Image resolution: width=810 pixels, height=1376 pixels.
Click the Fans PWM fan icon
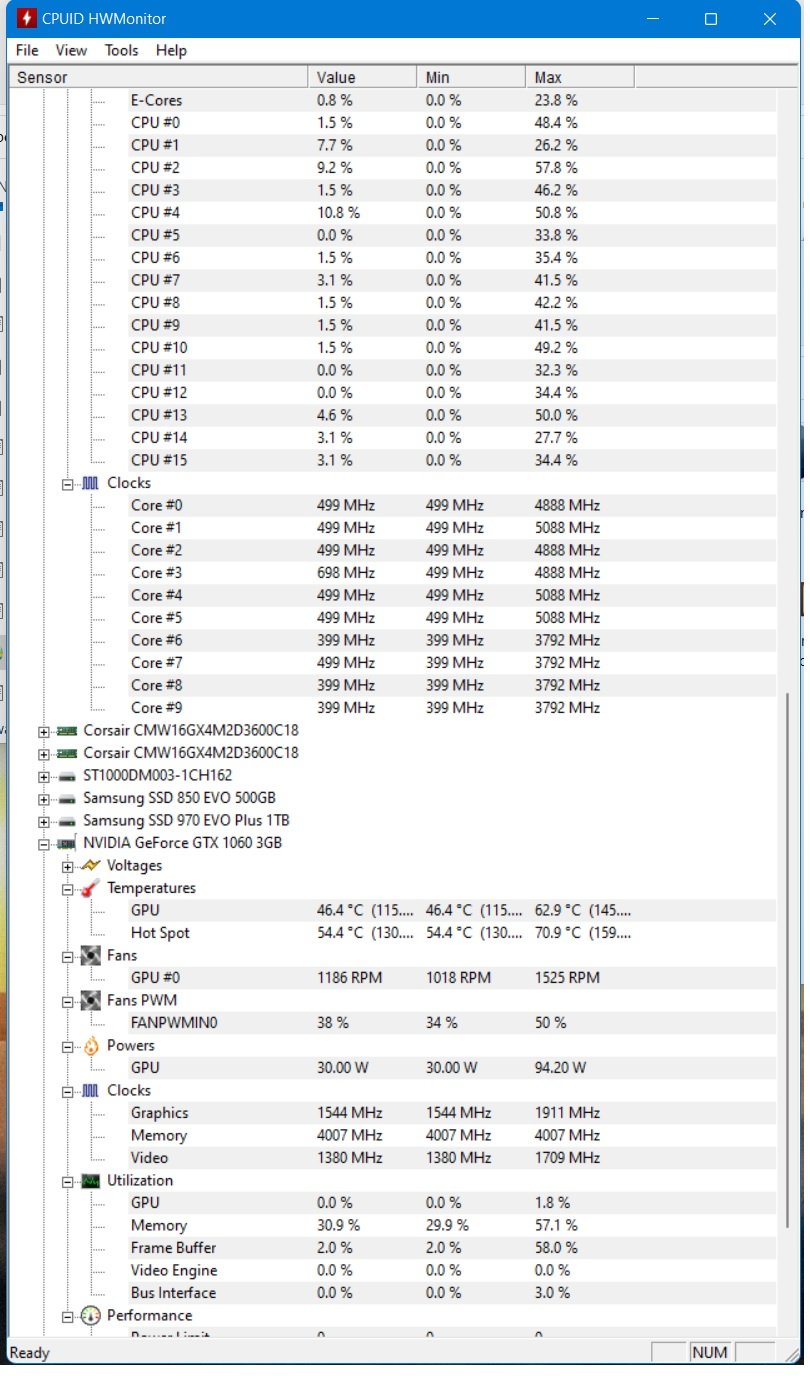coord(90,1001)
